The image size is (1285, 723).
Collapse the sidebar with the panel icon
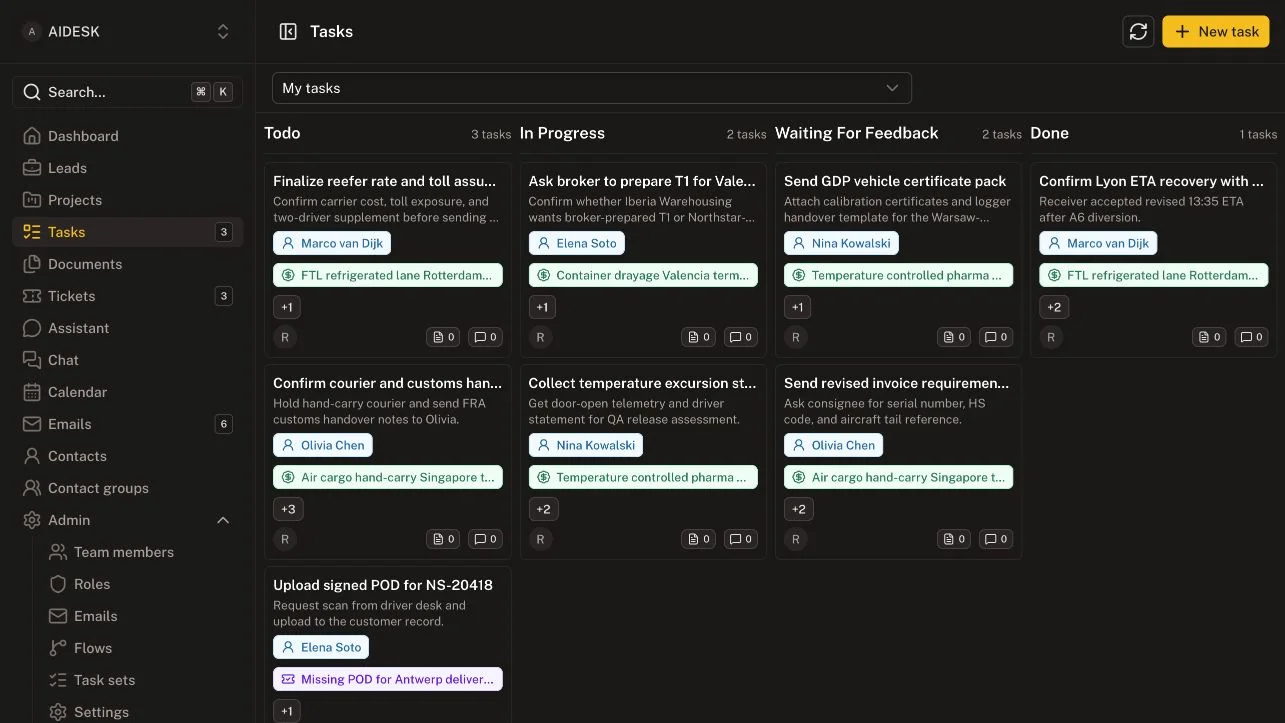tap(288, 31)
